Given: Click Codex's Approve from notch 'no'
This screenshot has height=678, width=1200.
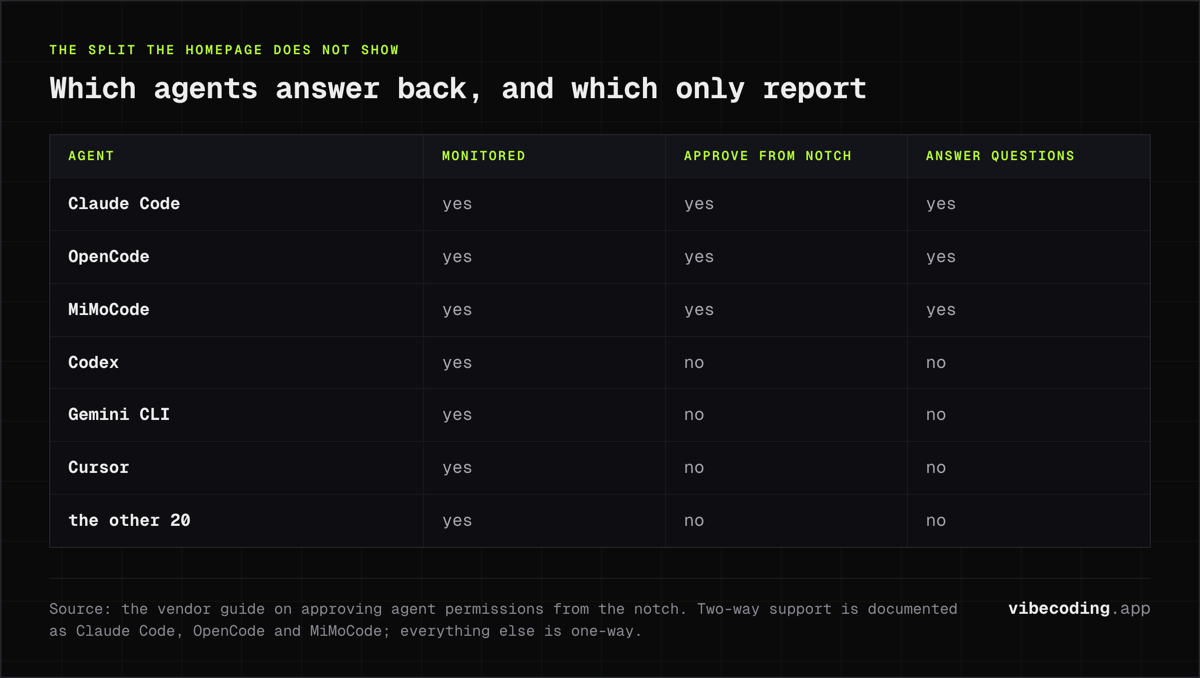Looking at the screenshot, I should coord(694,363).
